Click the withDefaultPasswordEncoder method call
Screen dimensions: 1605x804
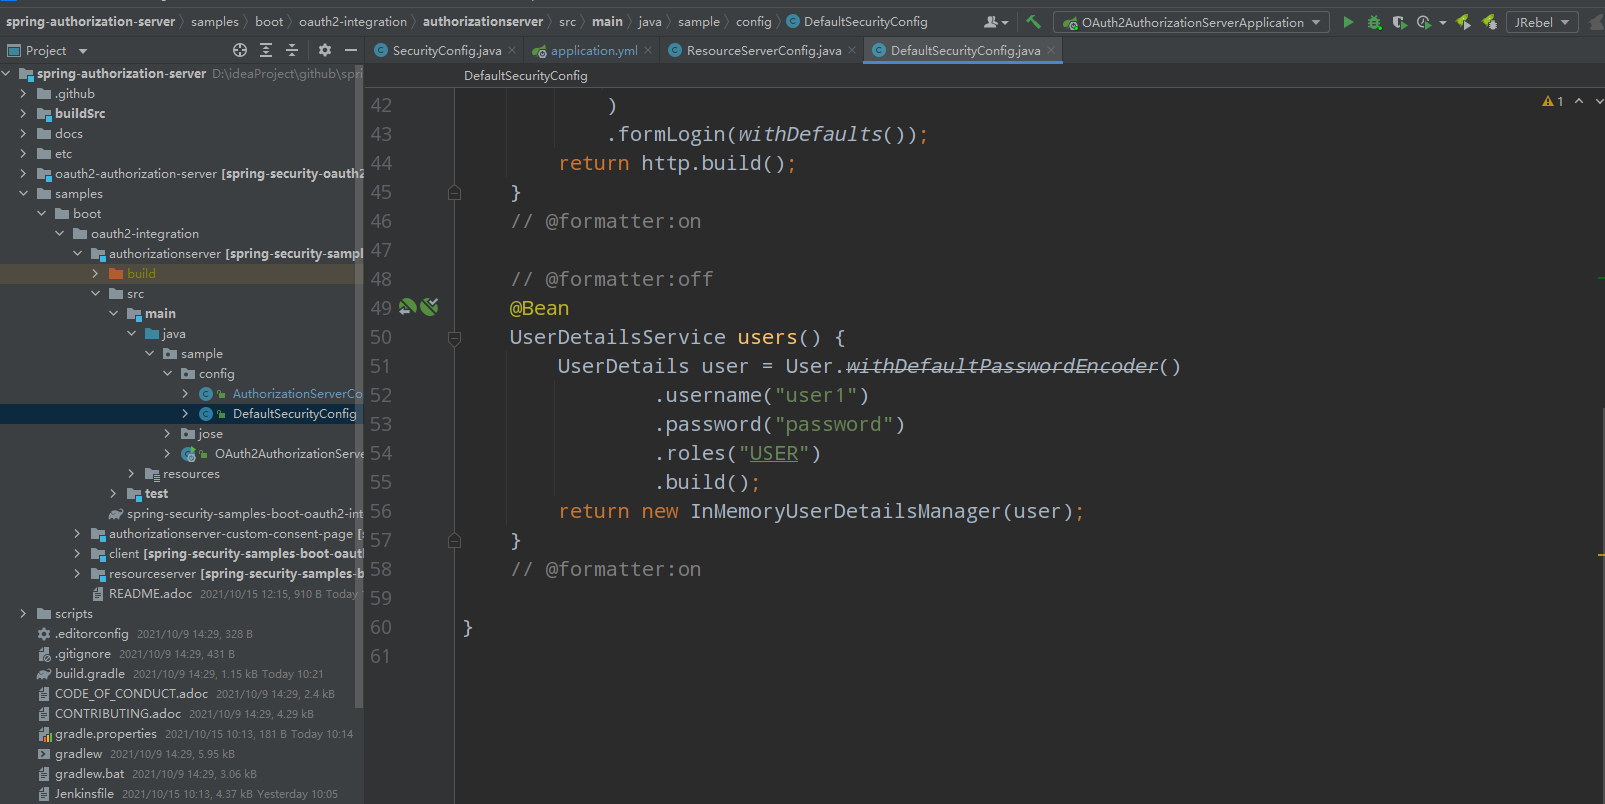point(1001,366)
